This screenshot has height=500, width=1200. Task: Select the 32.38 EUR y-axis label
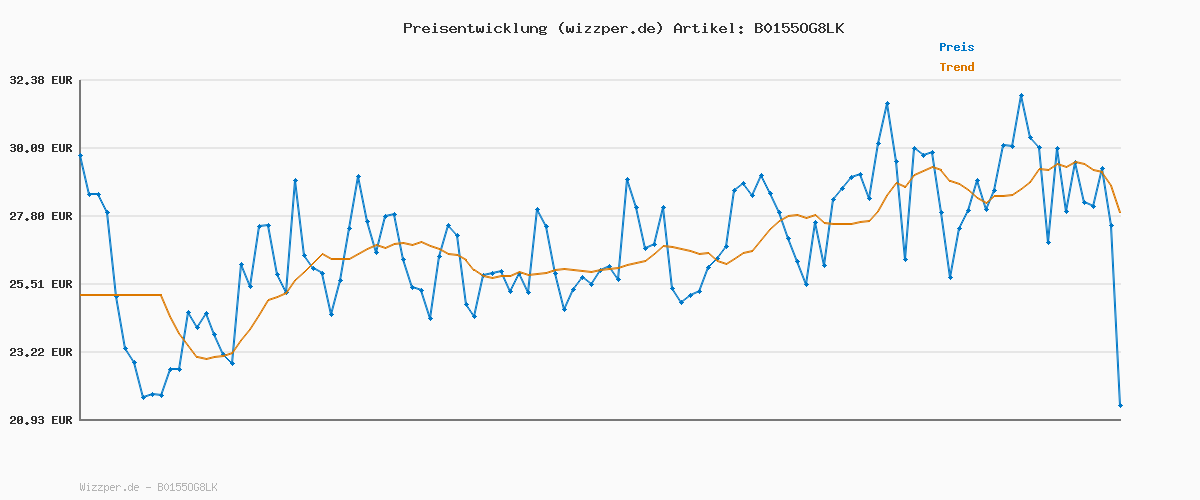point(41,80)
